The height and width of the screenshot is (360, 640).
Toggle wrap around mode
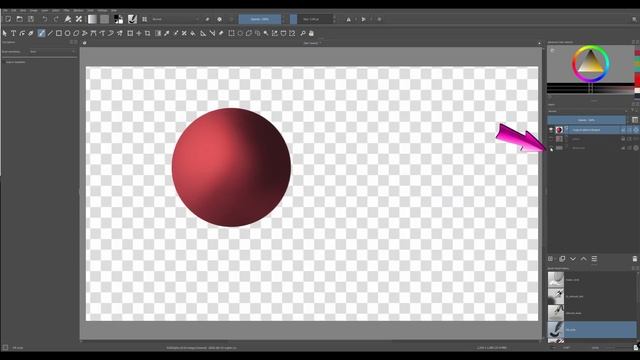[x=379, y=19]
